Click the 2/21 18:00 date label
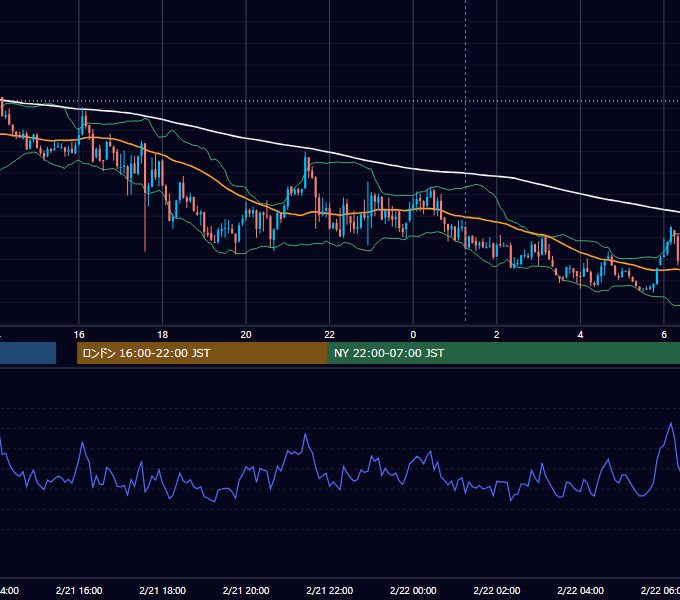 coord(163,590)
